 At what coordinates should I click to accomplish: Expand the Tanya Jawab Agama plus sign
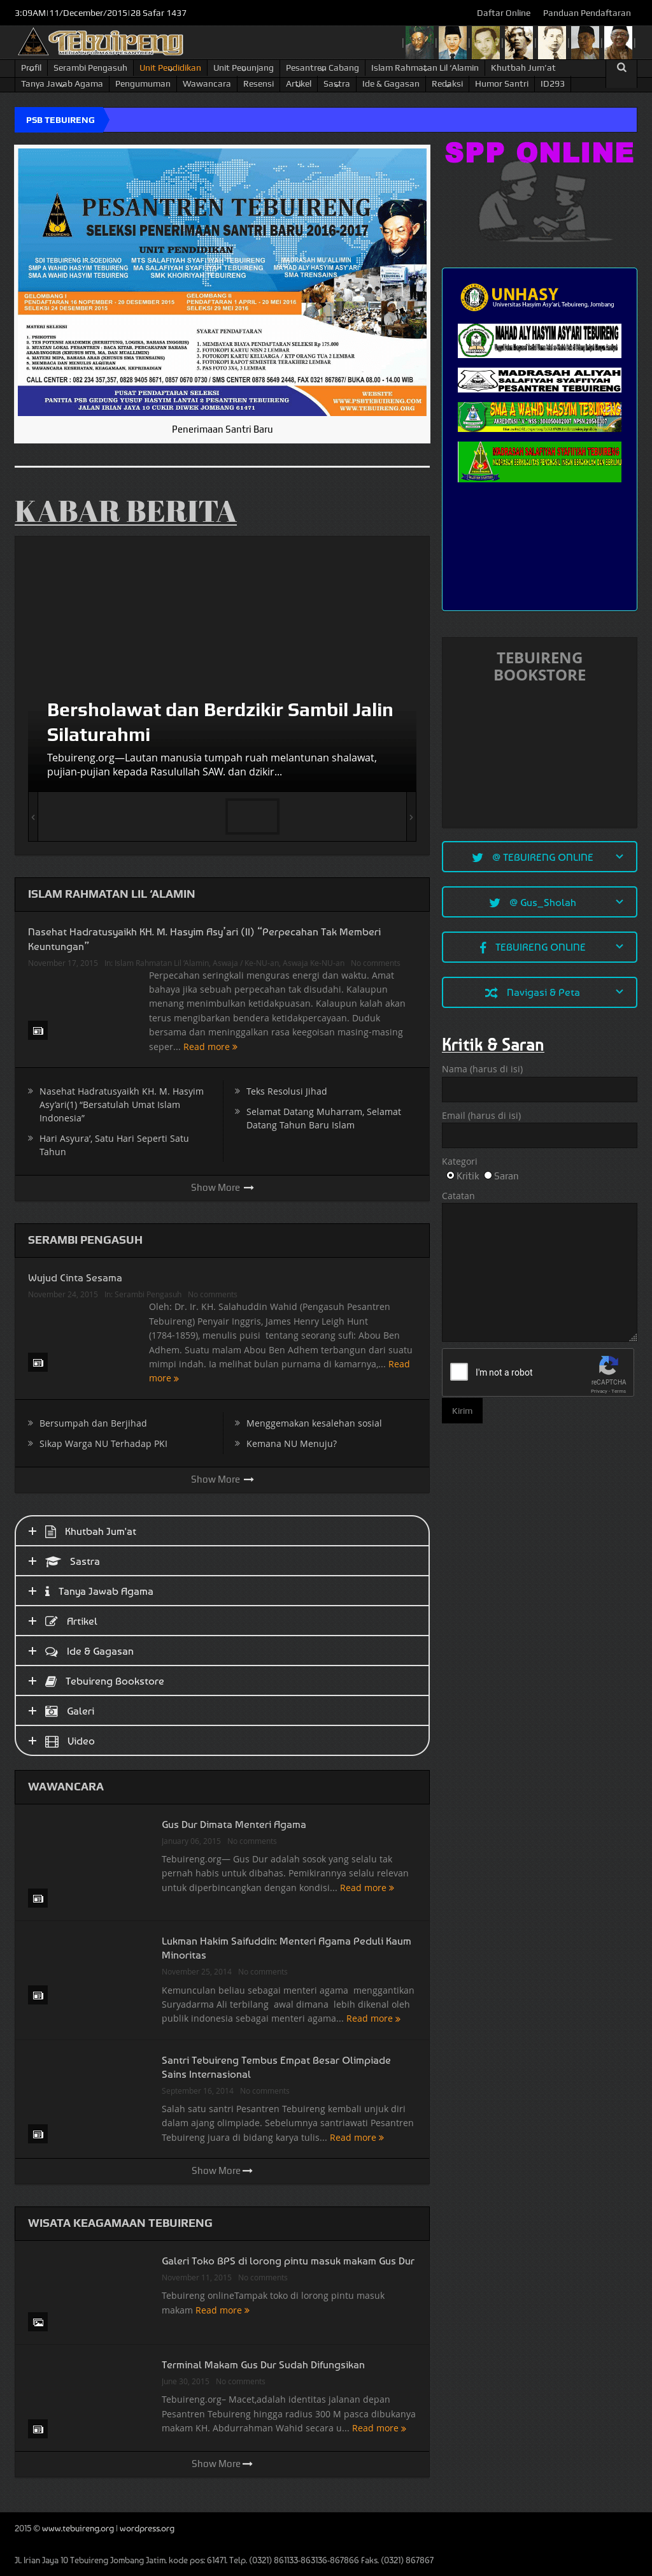32,1591
